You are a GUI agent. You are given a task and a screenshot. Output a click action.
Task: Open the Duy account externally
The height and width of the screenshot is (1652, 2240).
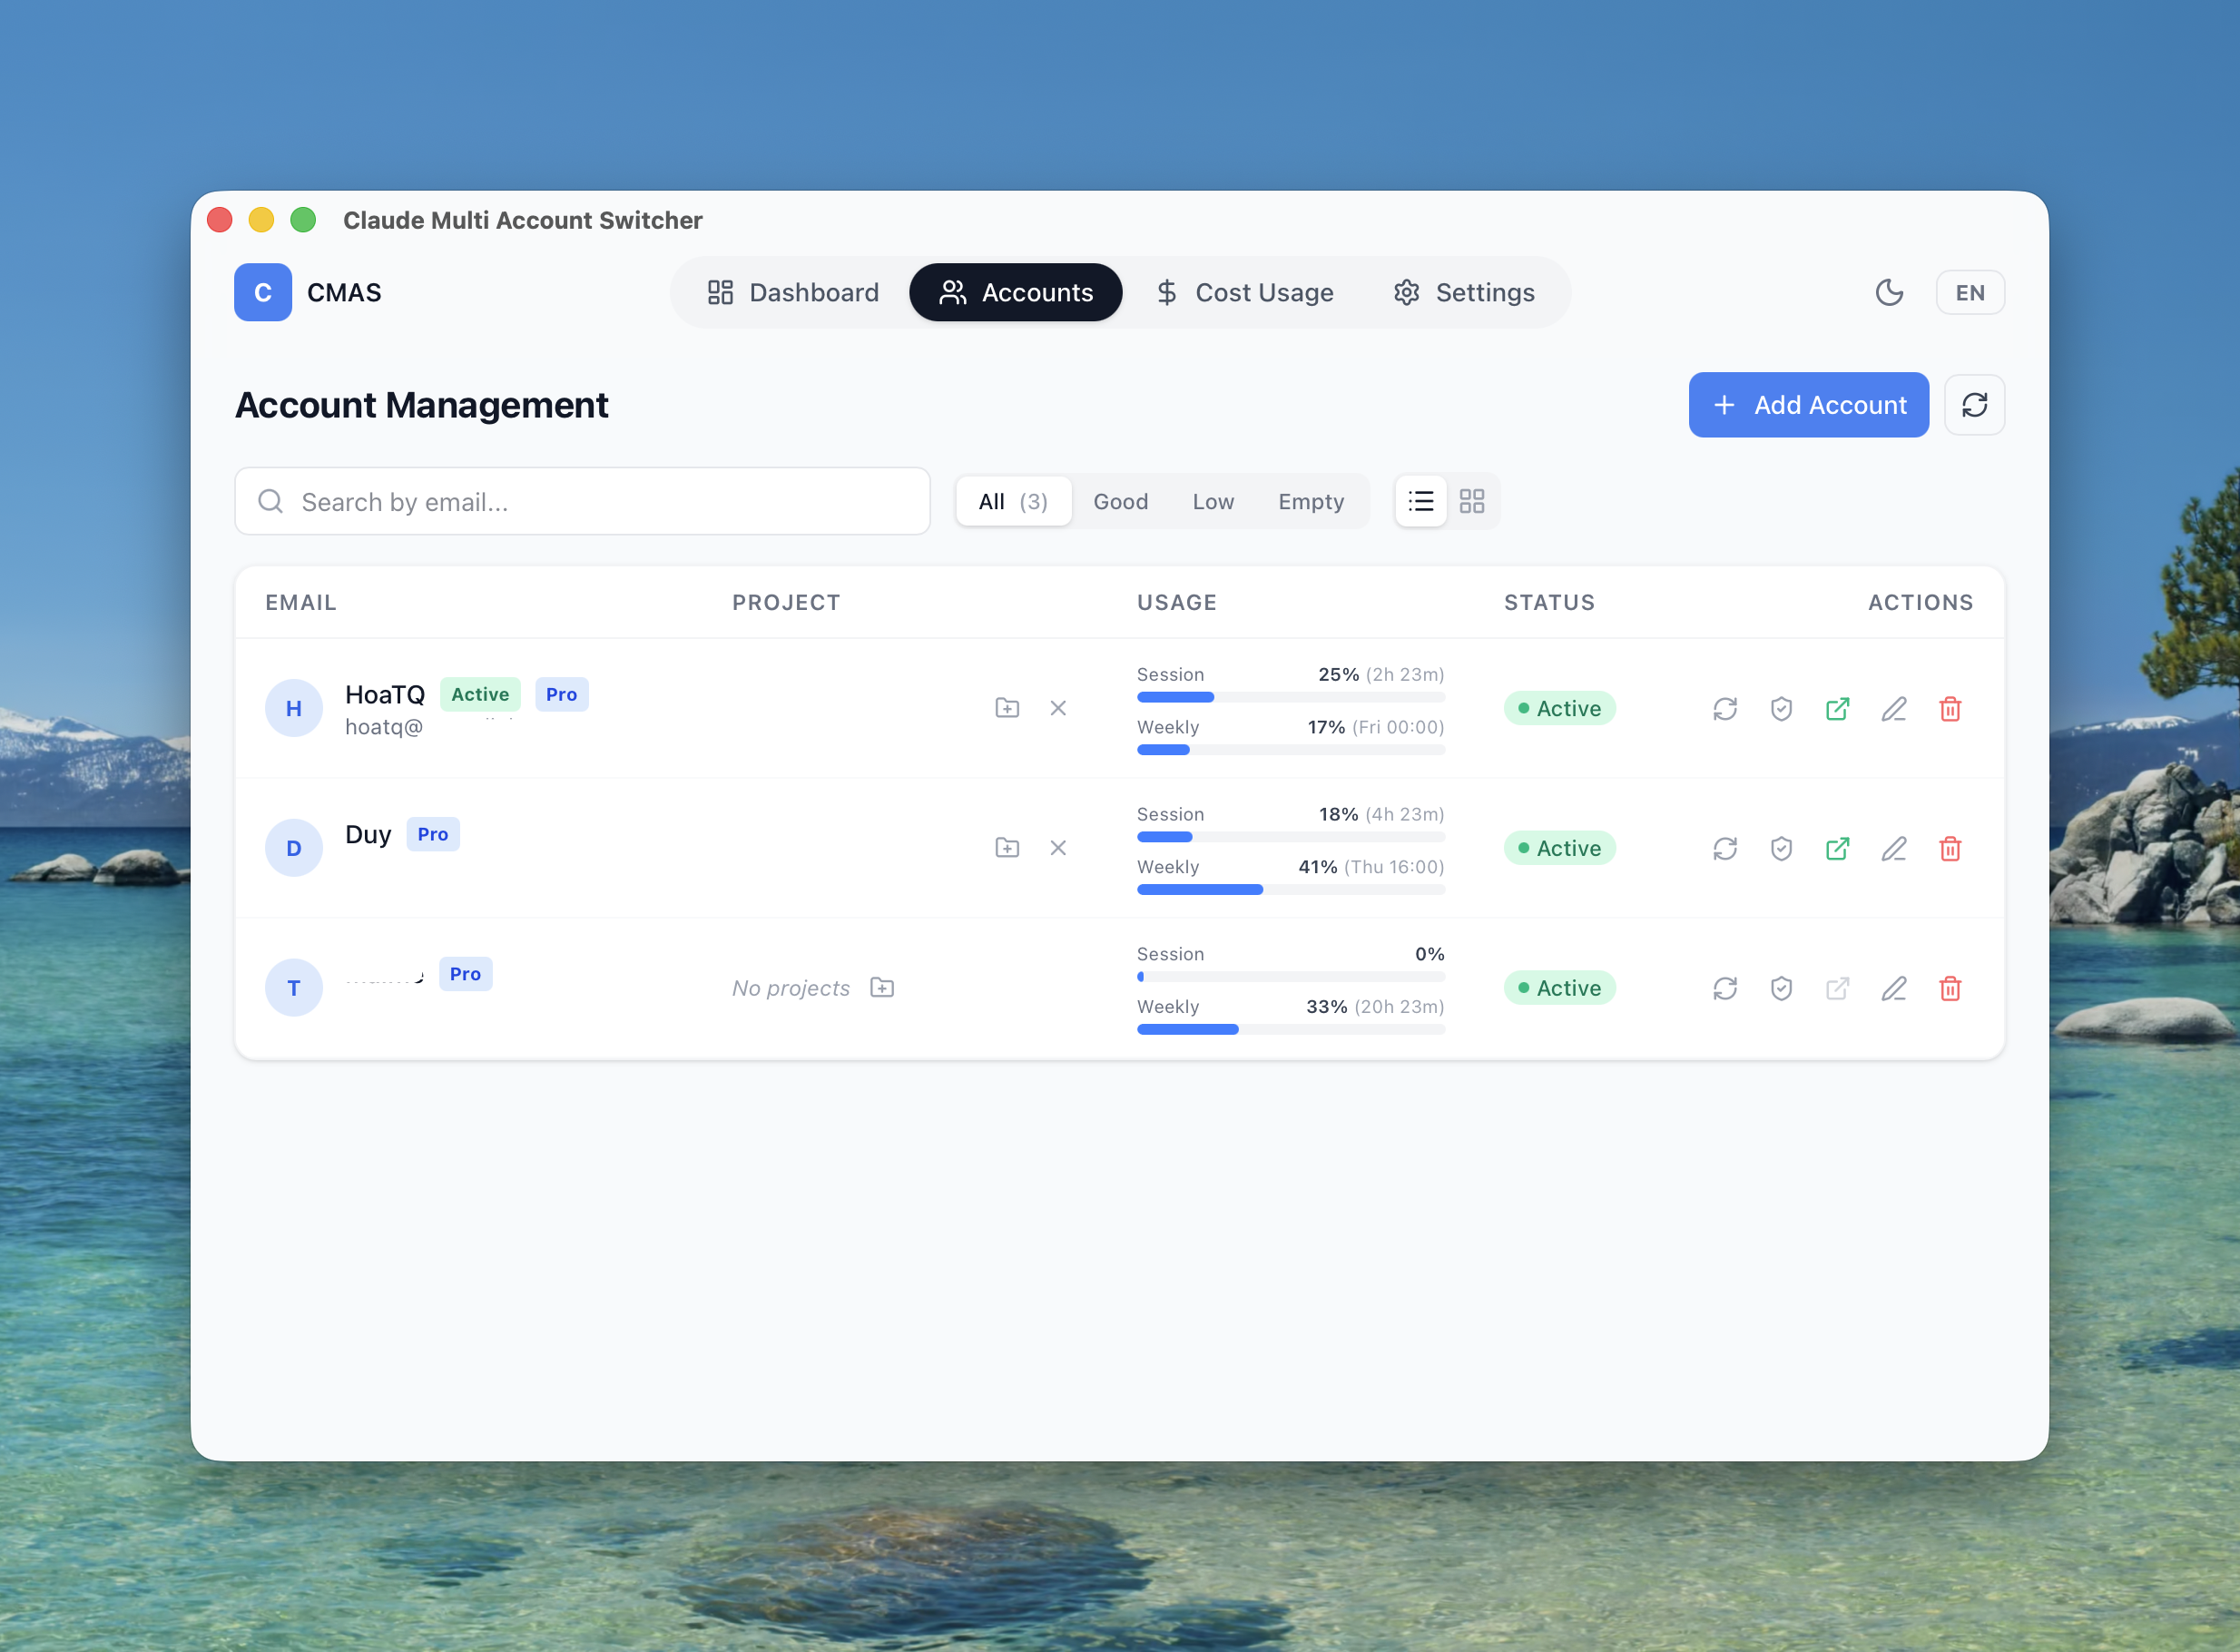pyautogui.click(x=1837, y=849)
